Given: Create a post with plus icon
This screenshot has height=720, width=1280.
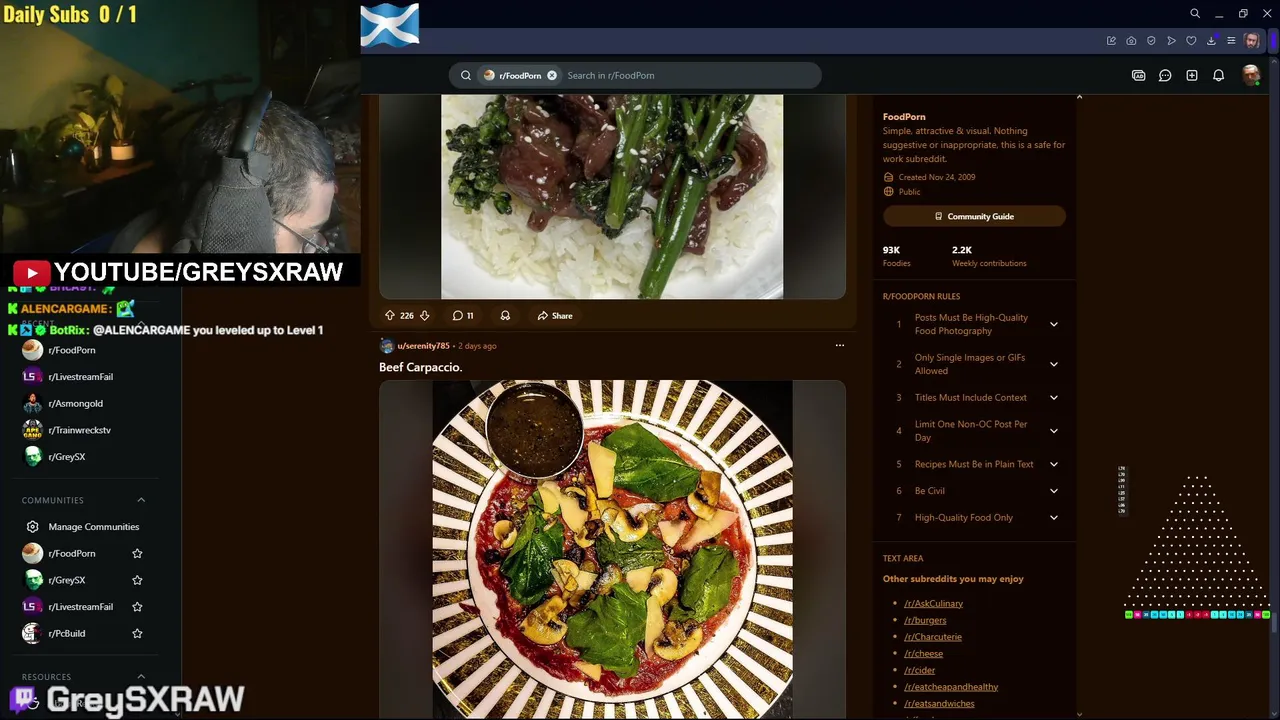Looking at the screenshot, I should (1192, 75).
